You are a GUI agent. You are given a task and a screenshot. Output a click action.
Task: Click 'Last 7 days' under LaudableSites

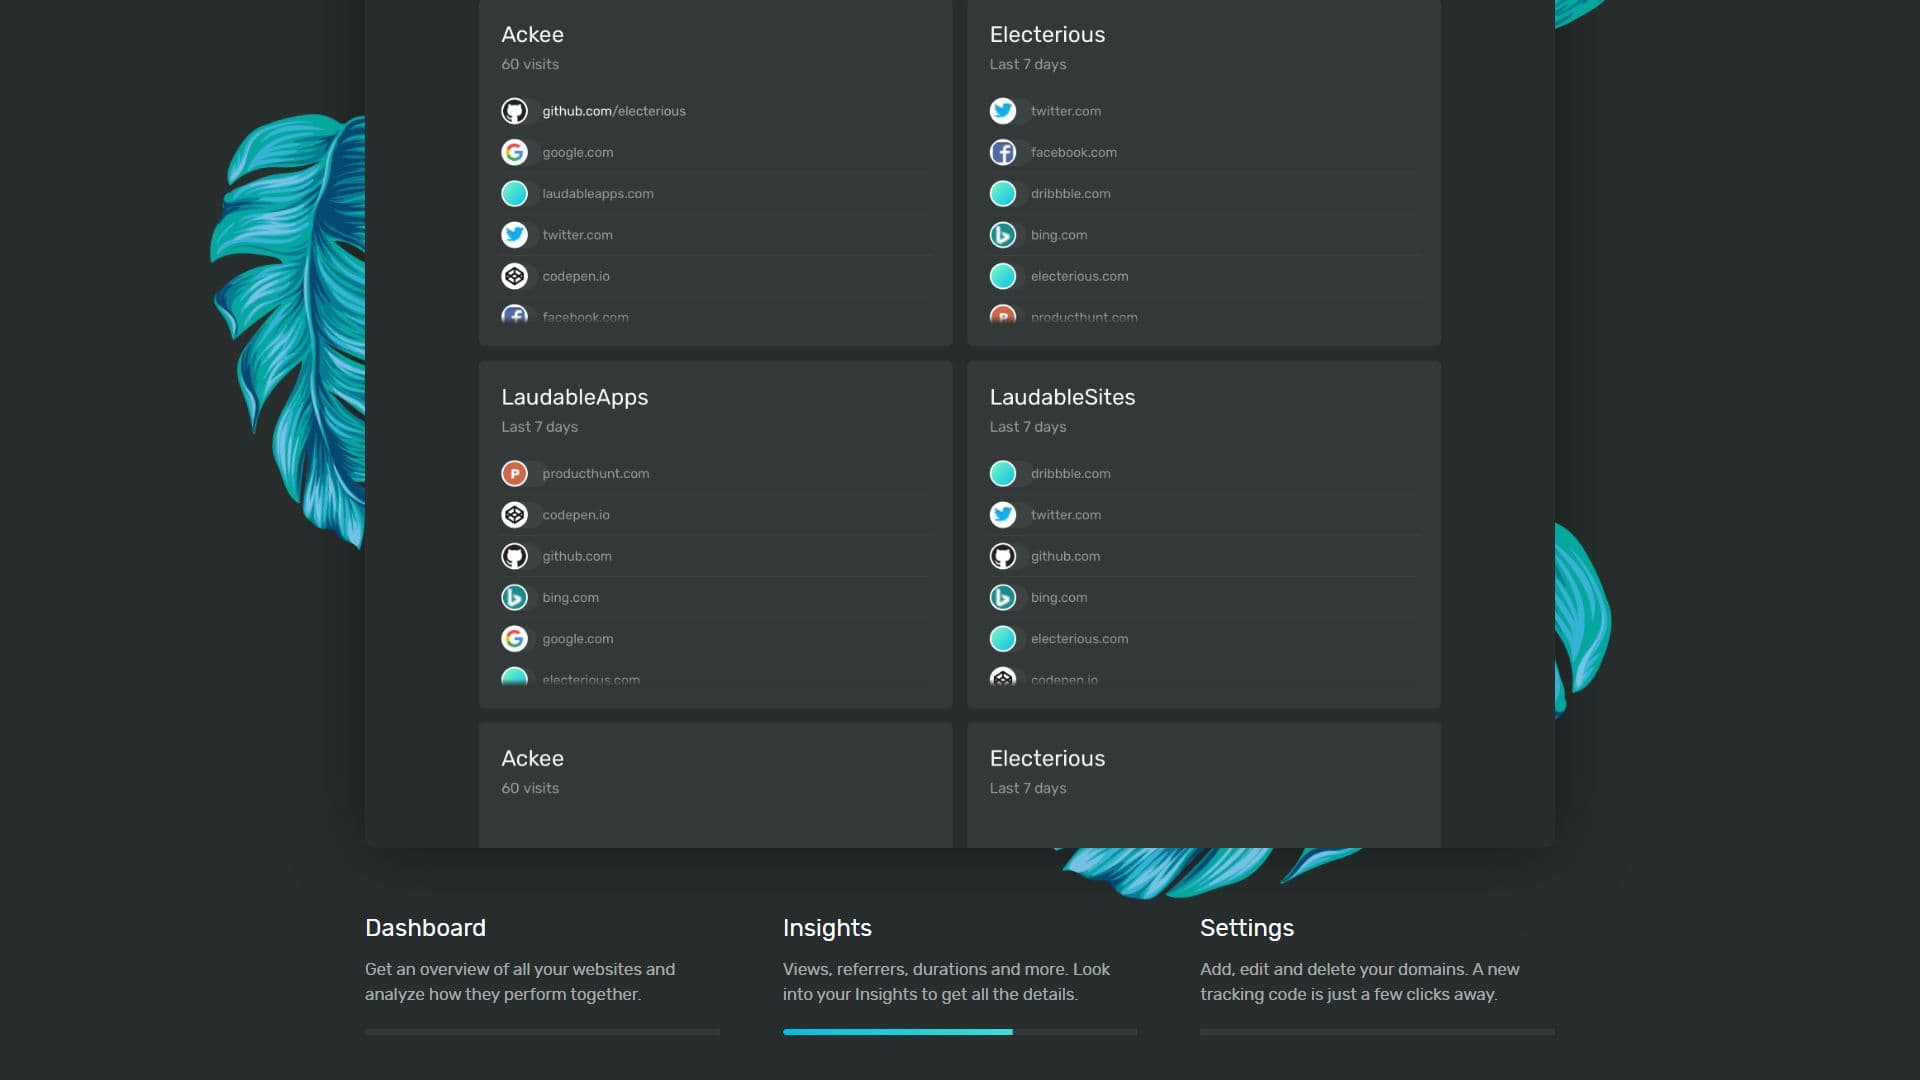click(x=1028, y=426)
